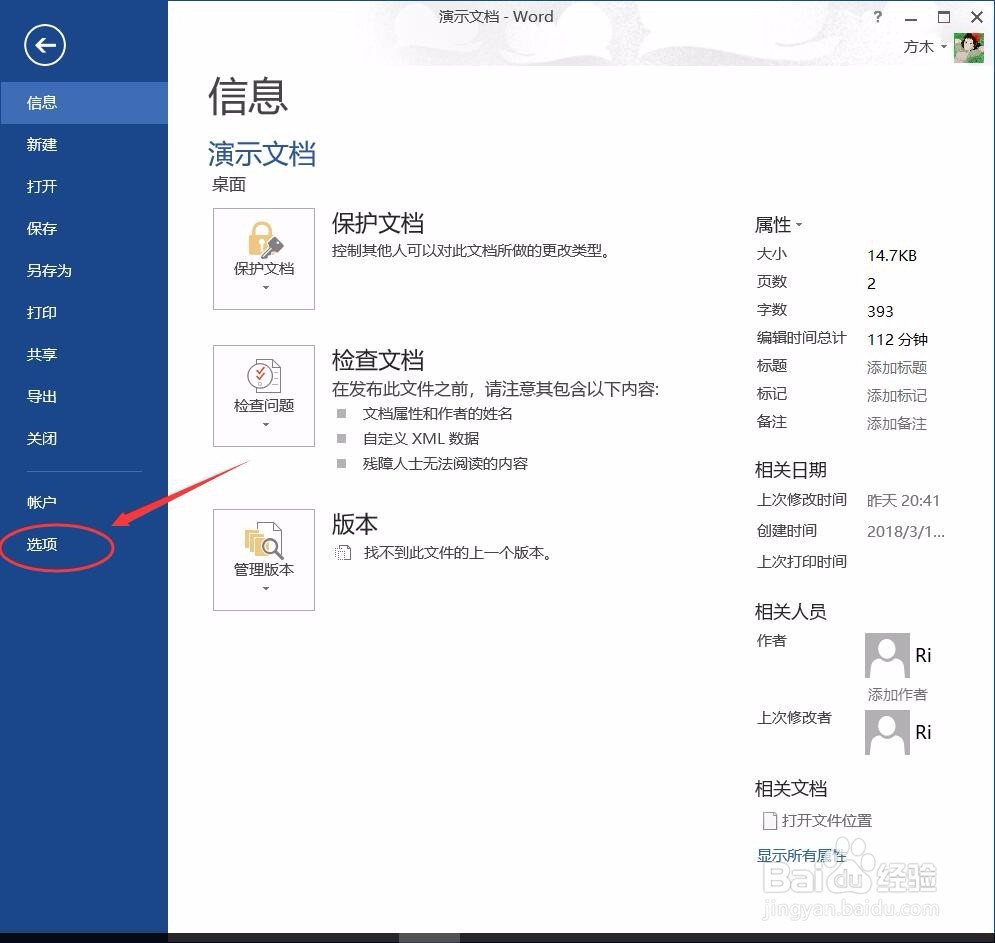
Task: Click 添加作者 to add an author
Action: pos(897,694)
